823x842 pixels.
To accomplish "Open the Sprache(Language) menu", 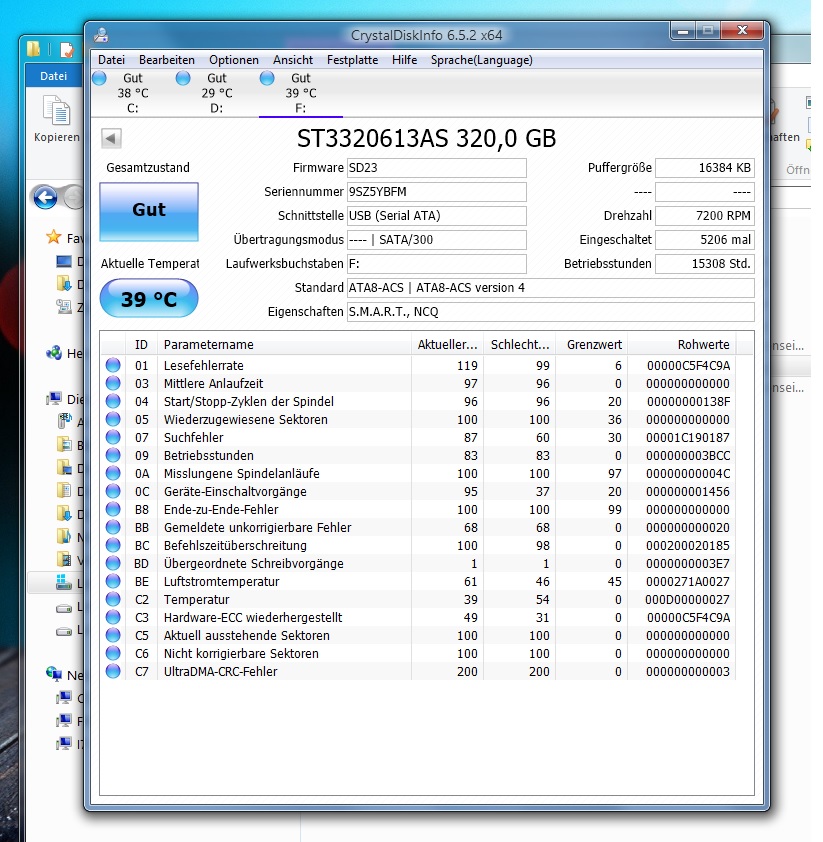I will [x=482, y=60].
